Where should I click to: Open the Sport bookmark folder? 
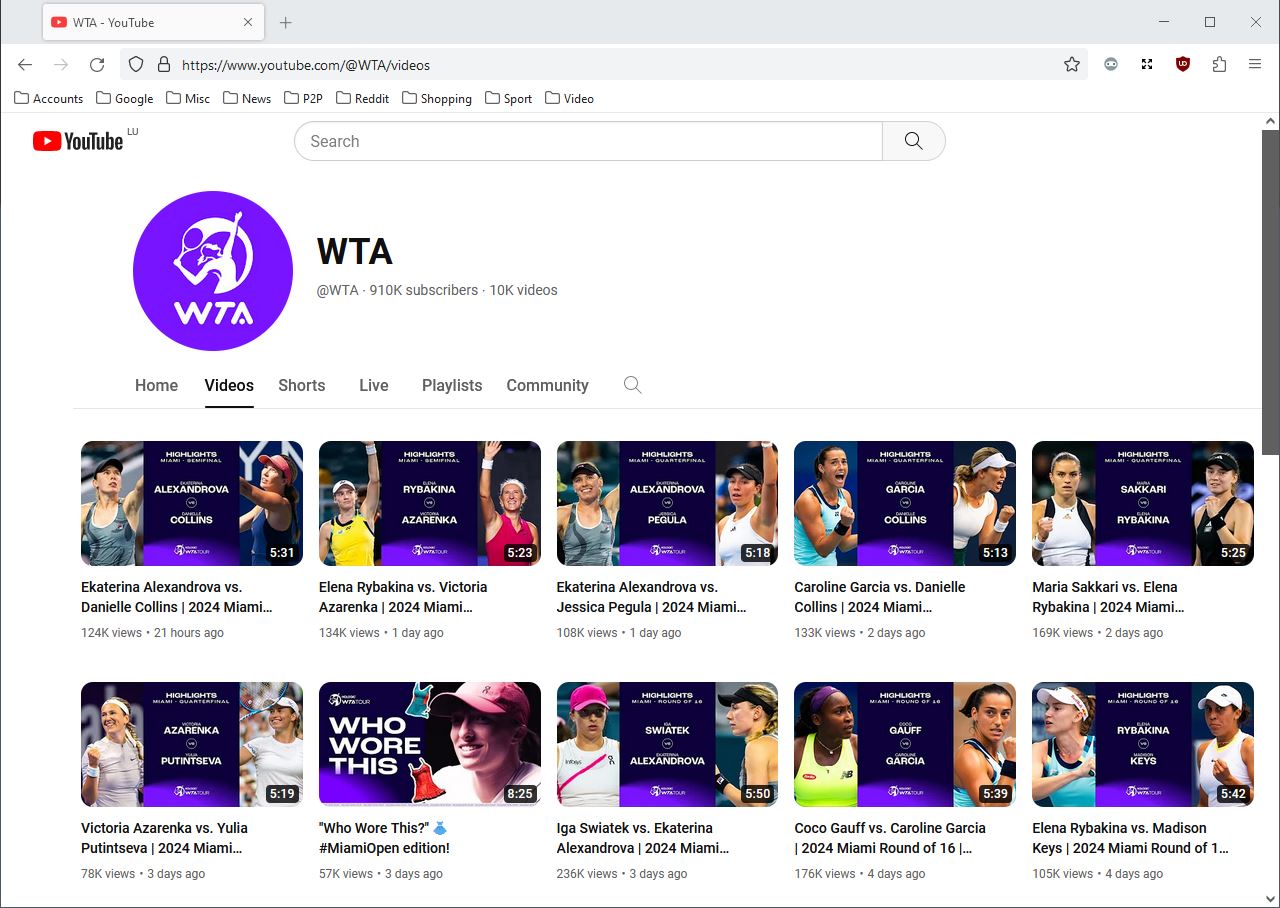pyautogui.click(x=508, y=98)
